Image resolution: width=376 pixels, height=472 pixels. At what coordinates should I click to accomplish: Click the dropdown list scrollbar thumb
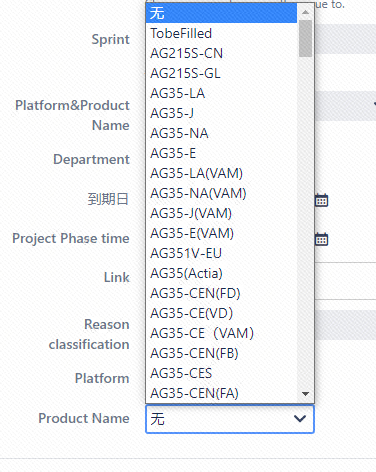point(305,39)
